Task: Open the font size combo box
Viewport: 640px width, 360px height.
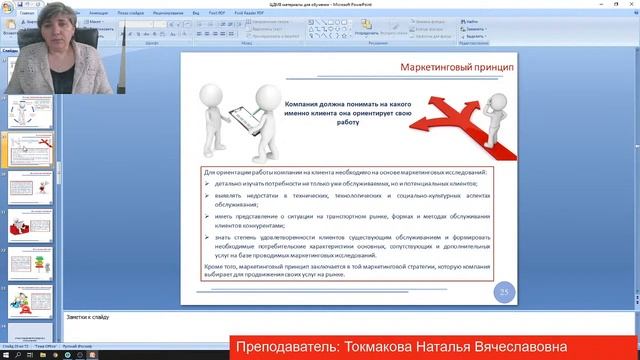Action: [160, 24]
